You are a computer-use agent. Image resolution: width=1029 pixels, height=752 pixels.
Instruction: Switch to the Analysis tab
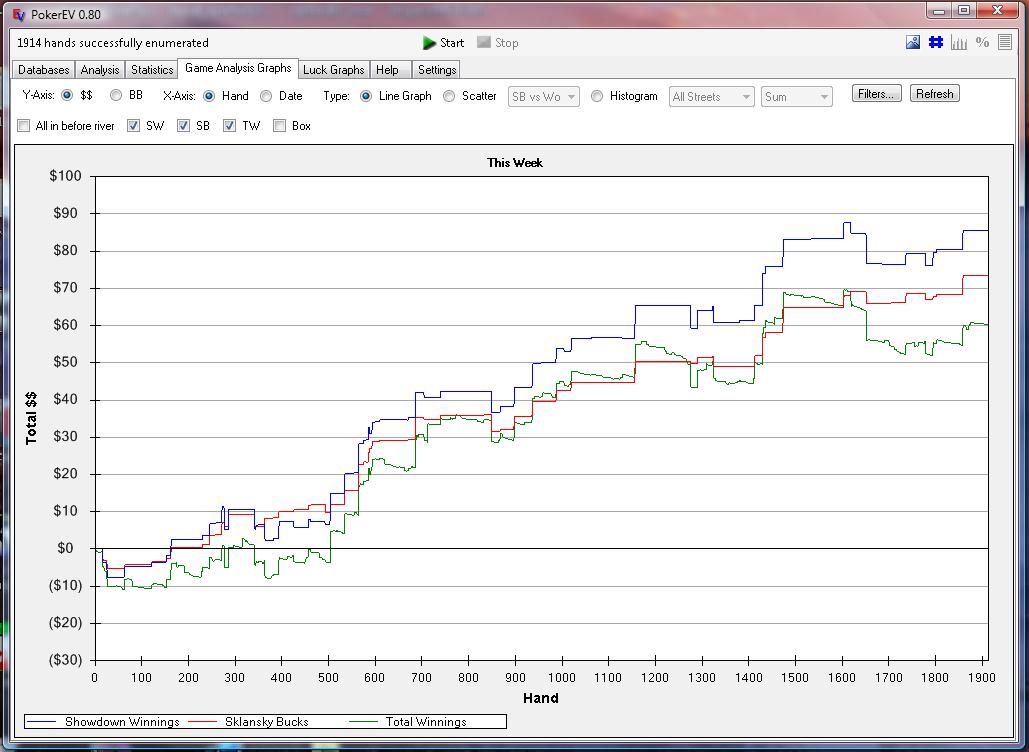tap(100, 70)
